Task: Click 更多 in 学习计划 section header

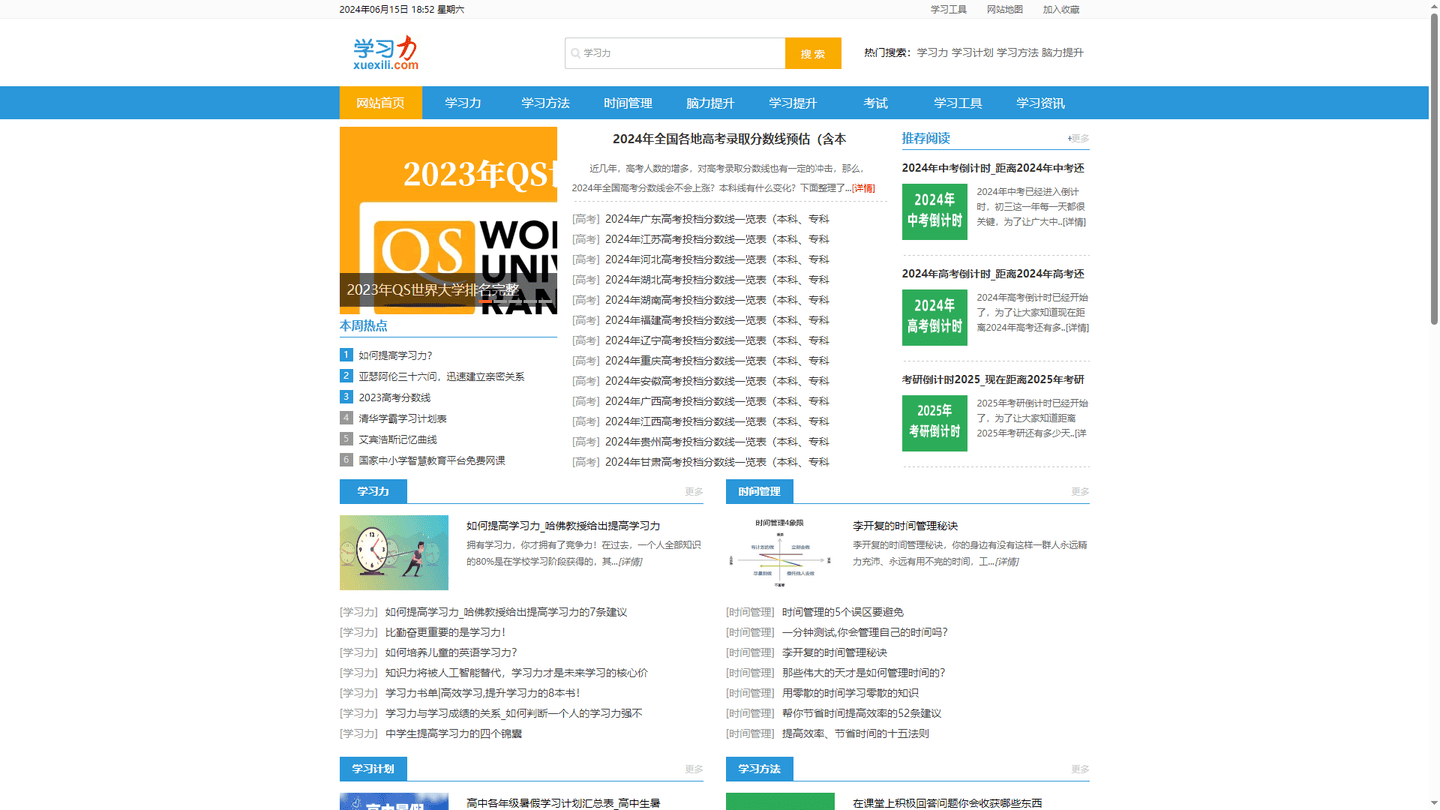Action: coord(694,769)
